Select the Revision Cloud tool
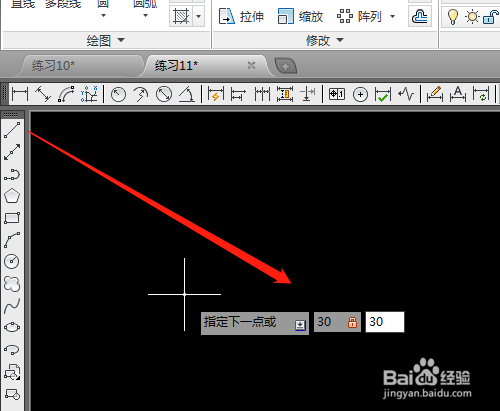Image resolution: width=500 pixels, height=411 pixels. pyautogui.click(x=12, y=284)
